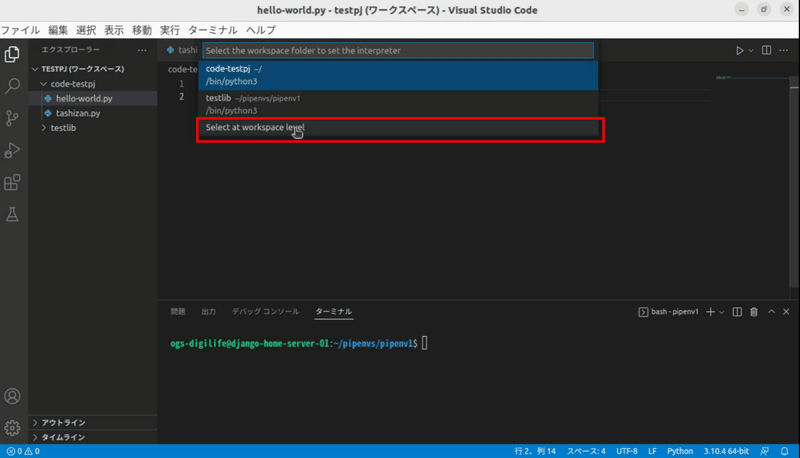Viewport: 800px width, 458px height.
Task: Open the ターミナル menu
Action: click(212, 30)
